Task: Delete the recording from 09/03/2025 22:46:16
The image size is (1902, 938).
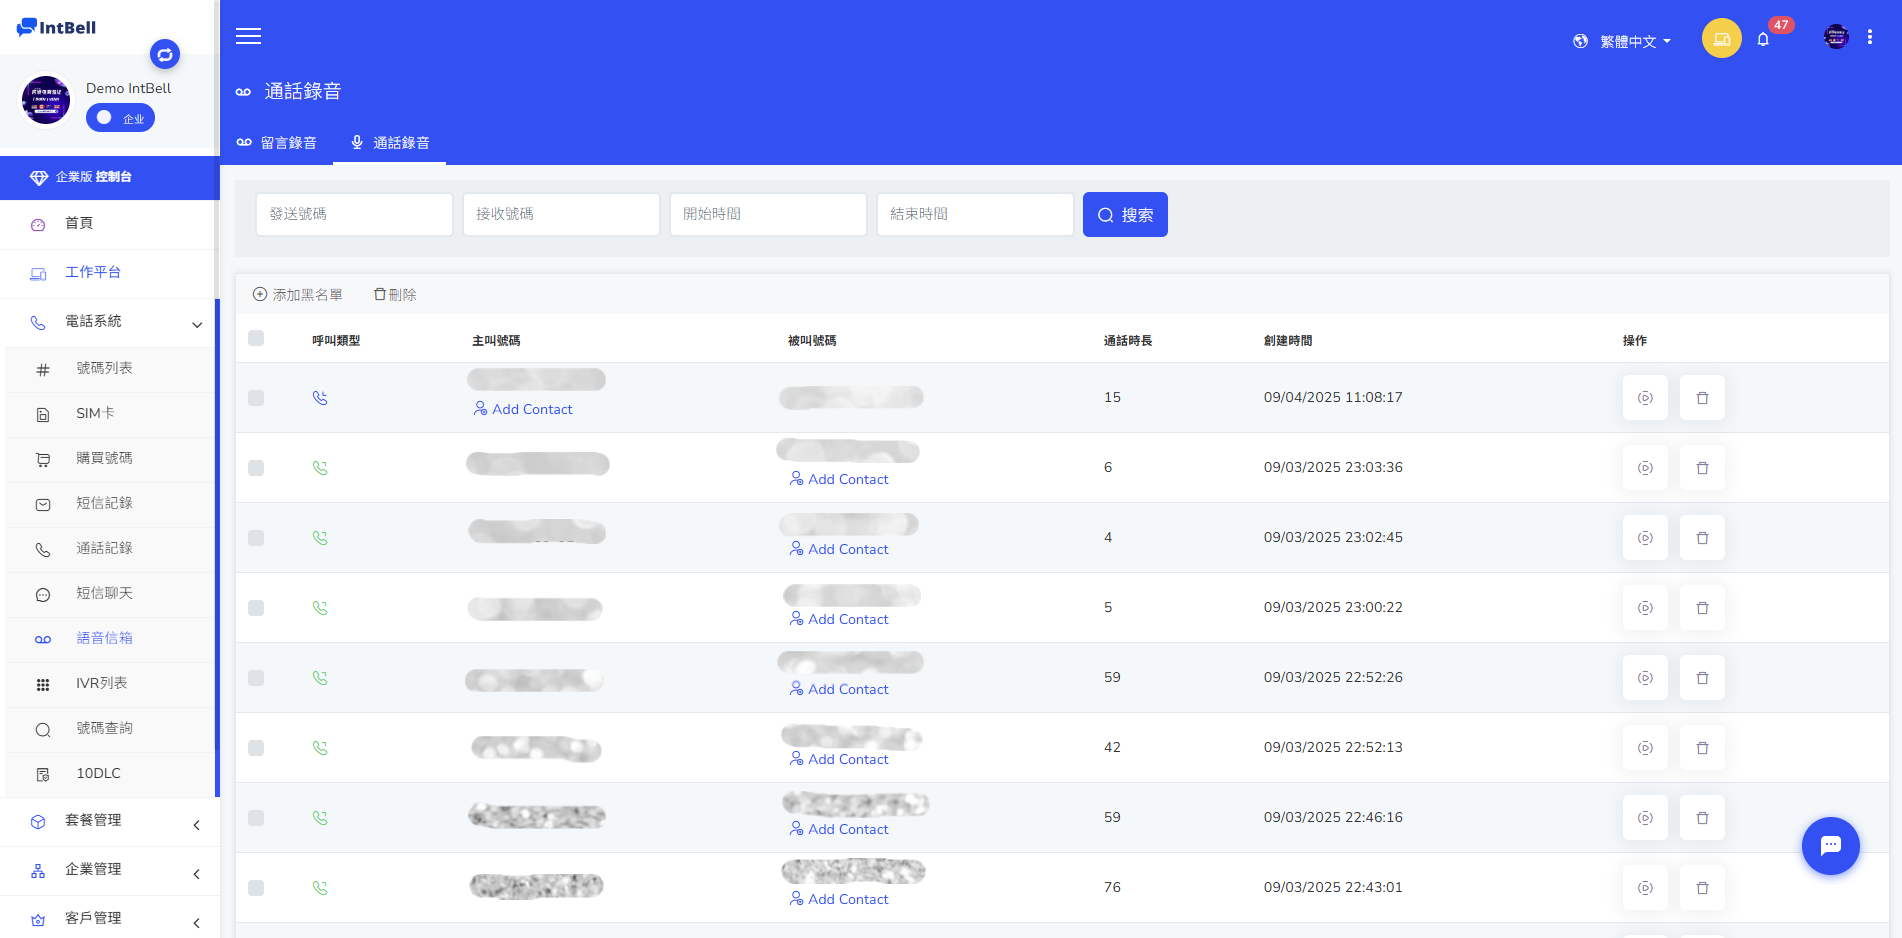Action: (x=1702, y=818)
